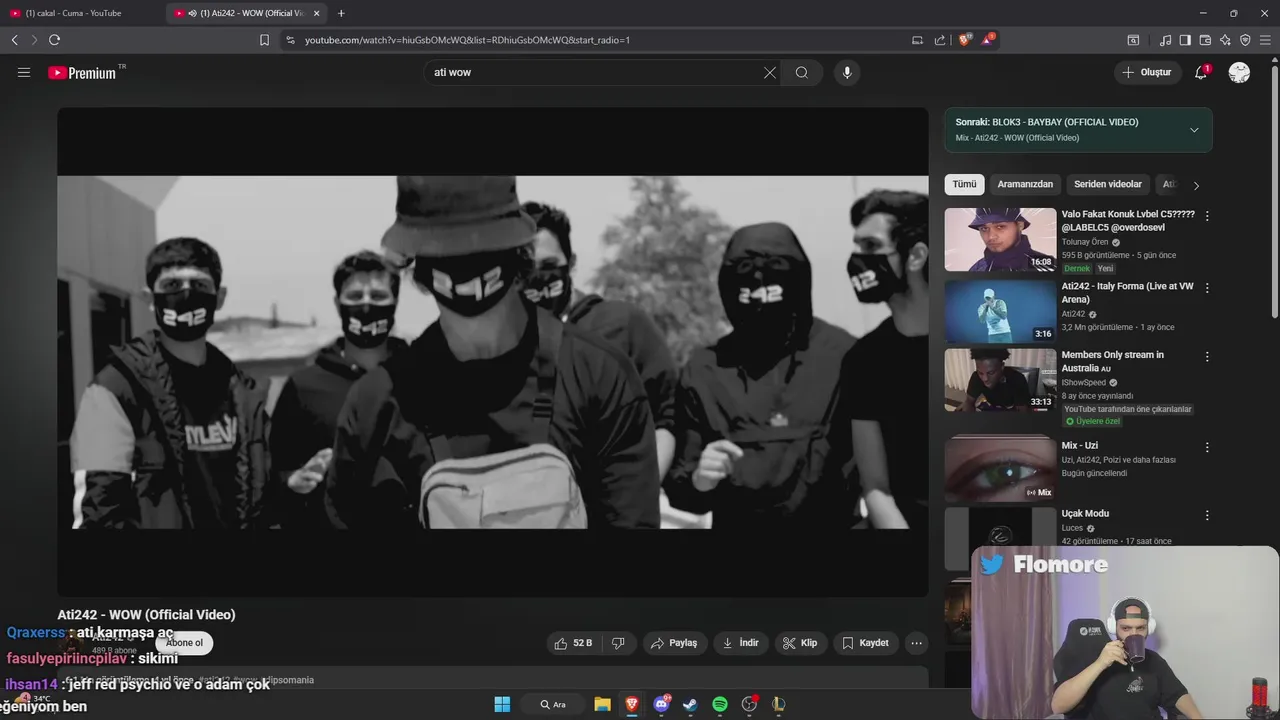Open Mix - Uzi eye thumbnail
The height and width of the screenshot is (720, 1280).
[1000, 469]
